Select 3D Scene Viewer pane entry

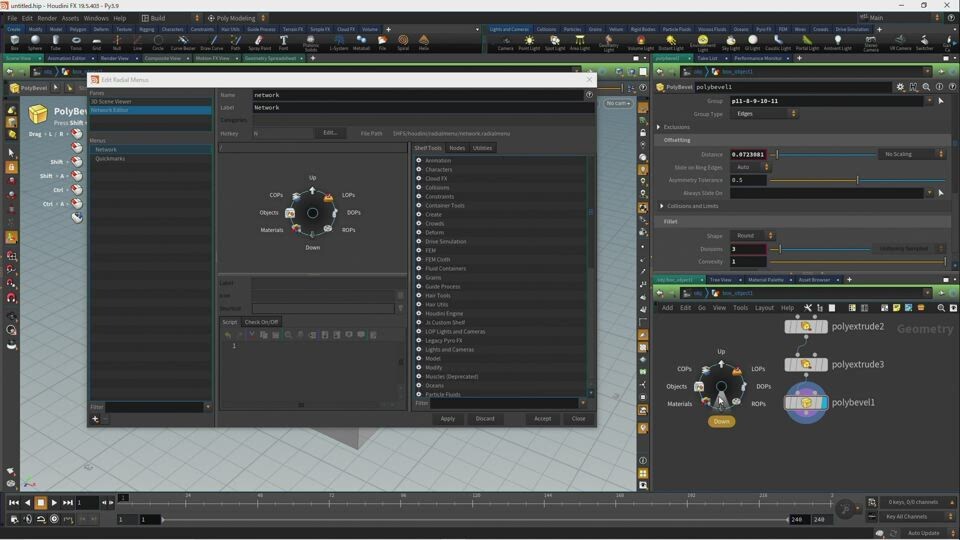(x=111, y=102)
